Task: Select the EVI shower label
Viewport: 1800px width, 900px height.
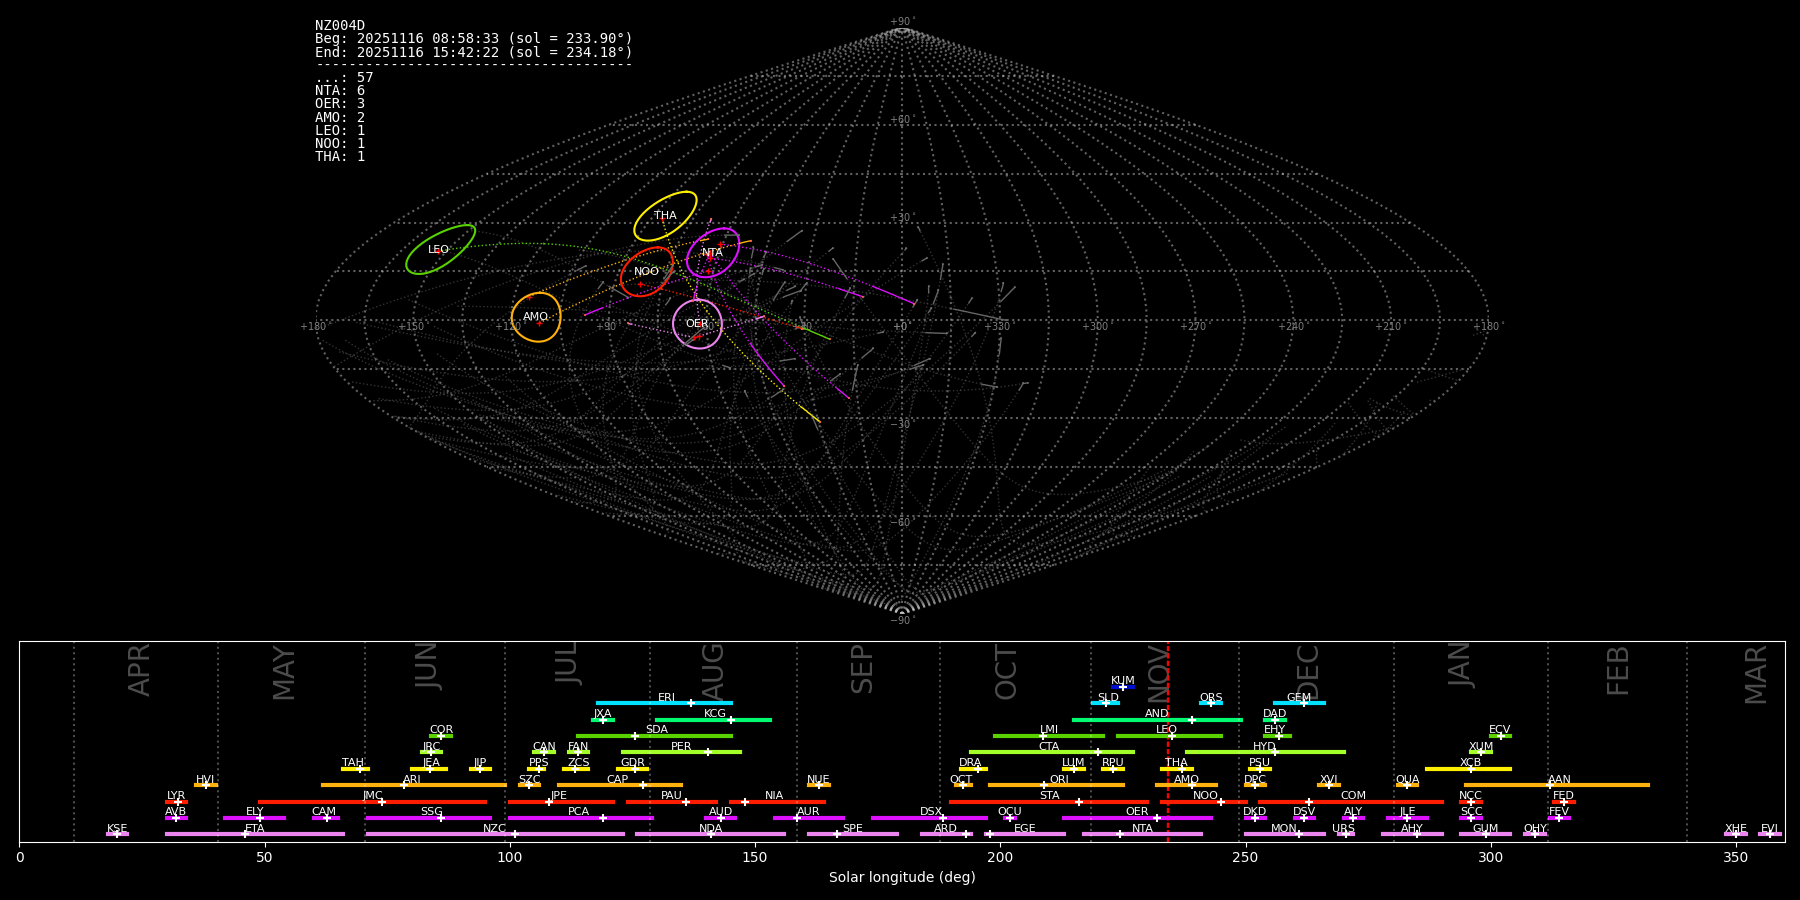Action: (1769, 829)
